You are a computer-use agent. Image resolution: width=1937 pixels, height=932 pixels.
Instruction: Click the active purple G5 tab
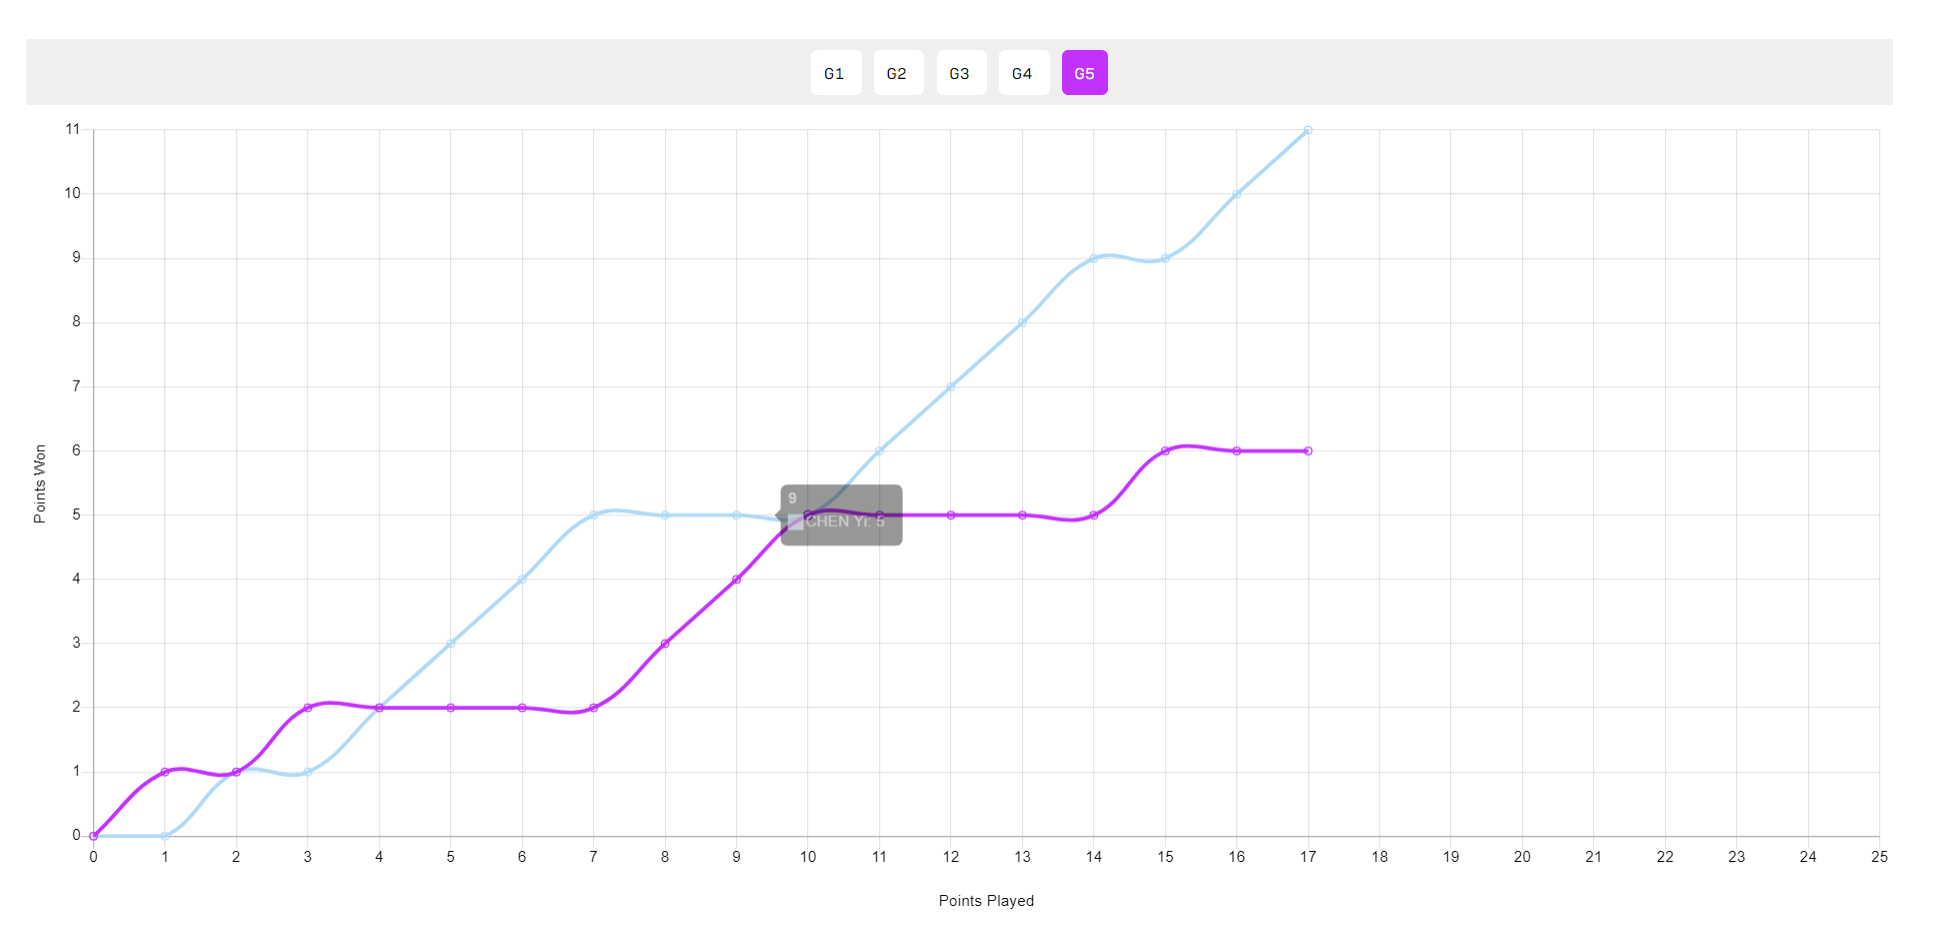pos(1084,73)
